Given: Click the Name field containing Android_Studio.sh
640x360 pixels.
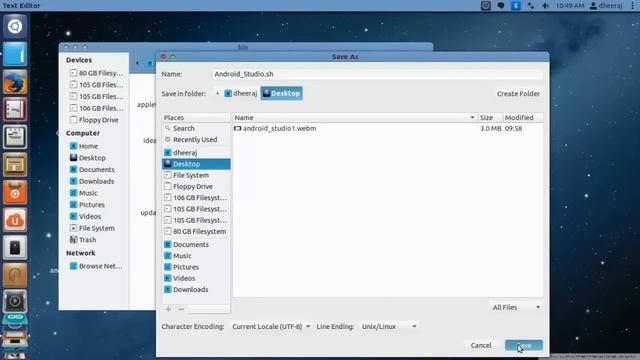Looking at the screenshot, I should click(x=378, y=74).
